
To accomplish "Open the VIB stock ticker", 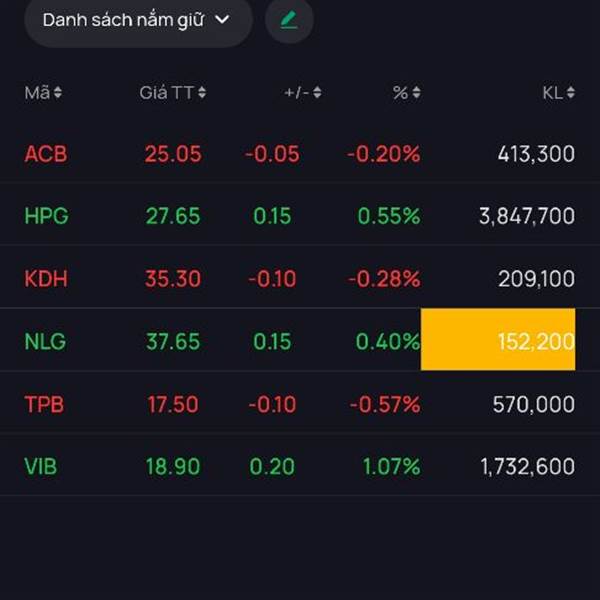I will pyautogui.click(x=42, y=466).
